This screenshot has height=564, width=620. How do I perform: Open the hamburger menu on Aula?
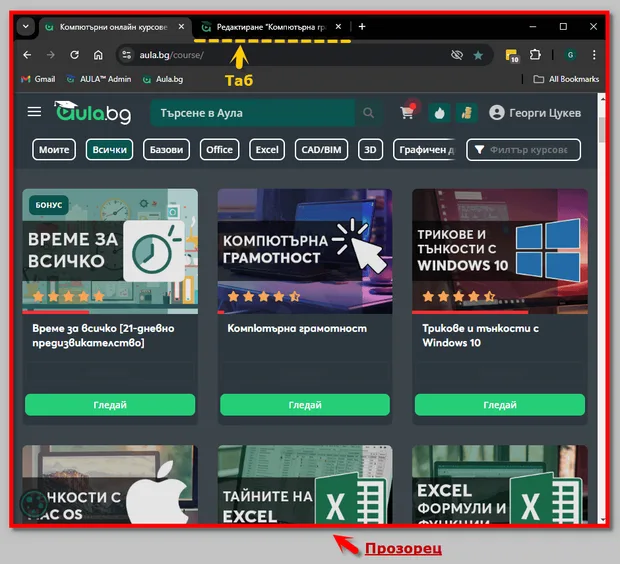click(34, 112)
